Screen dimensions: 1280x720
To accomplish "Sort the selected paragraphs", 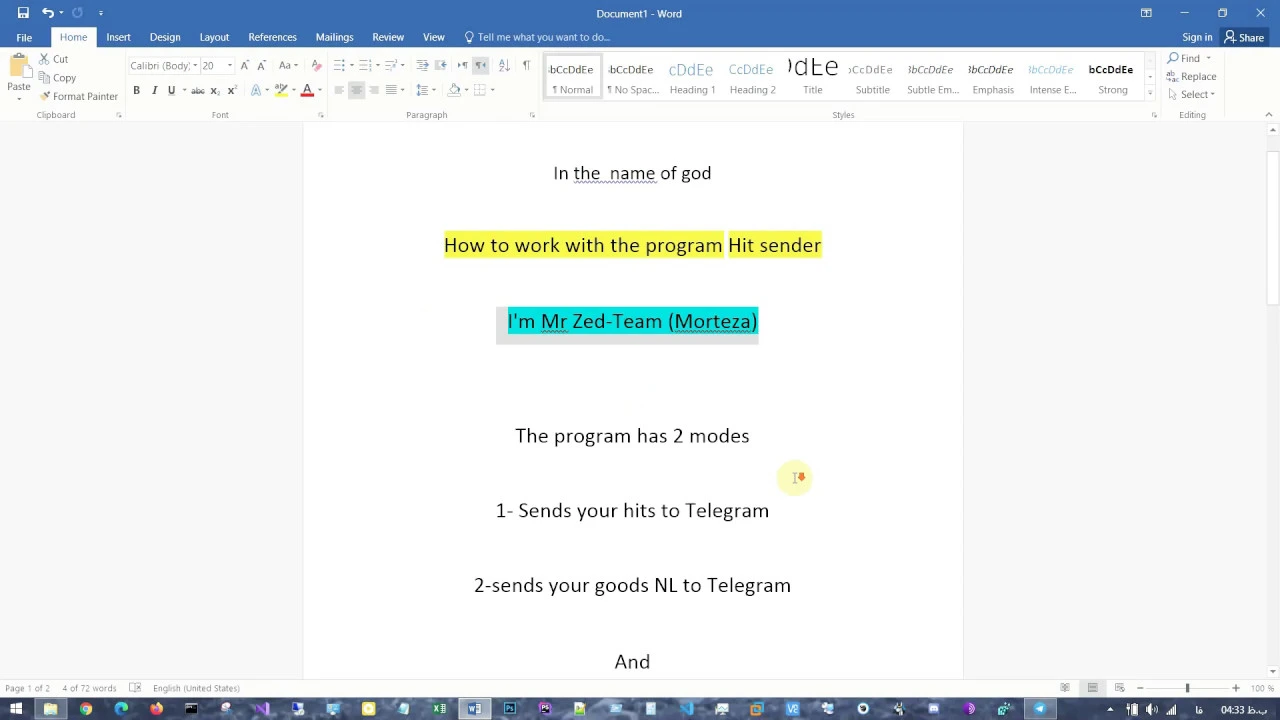I will (x=503, y=65).
